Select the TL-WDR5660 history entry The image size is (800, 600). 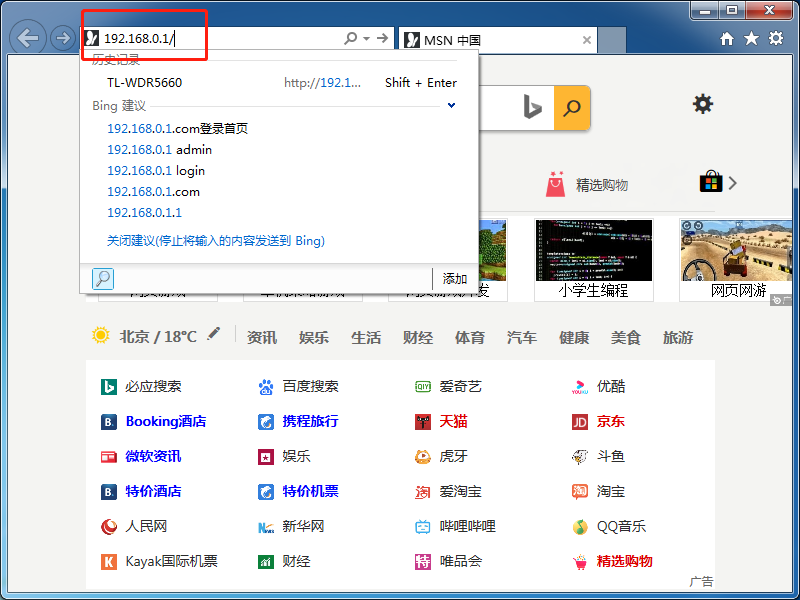pos(279,83)
